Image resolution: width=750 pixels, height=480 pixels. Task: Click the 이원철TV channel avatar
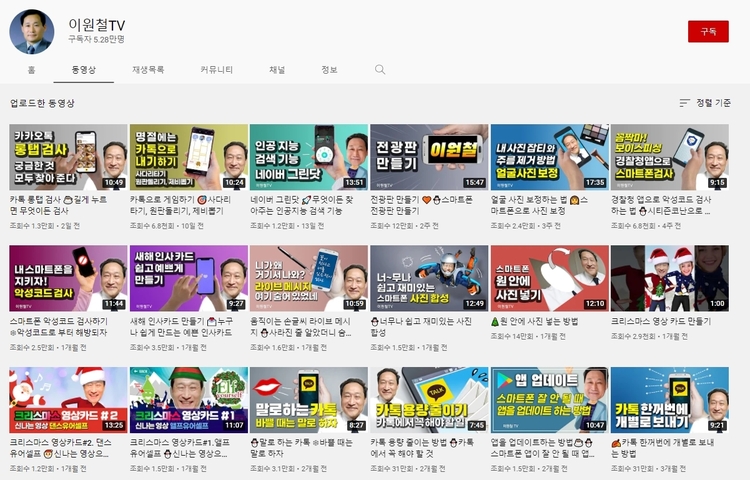pyautogui.click(x=32, y=32)
